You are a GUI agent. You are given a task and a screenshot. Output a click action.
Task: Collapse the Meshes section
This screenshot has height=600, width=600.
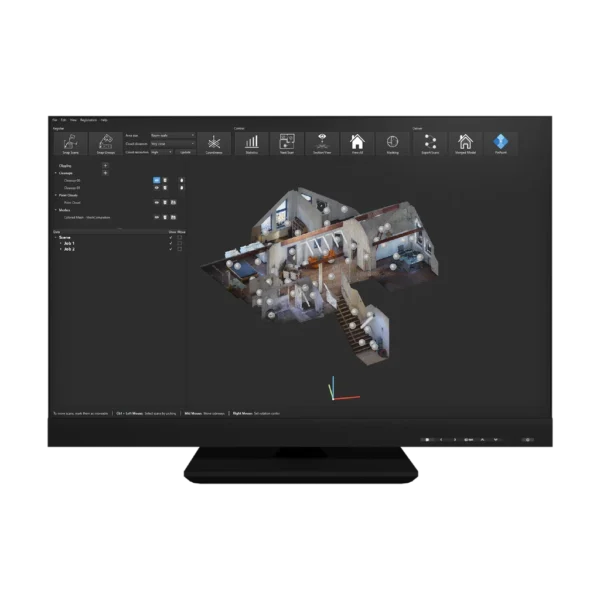pyautogui.click(x=56, y=210)
